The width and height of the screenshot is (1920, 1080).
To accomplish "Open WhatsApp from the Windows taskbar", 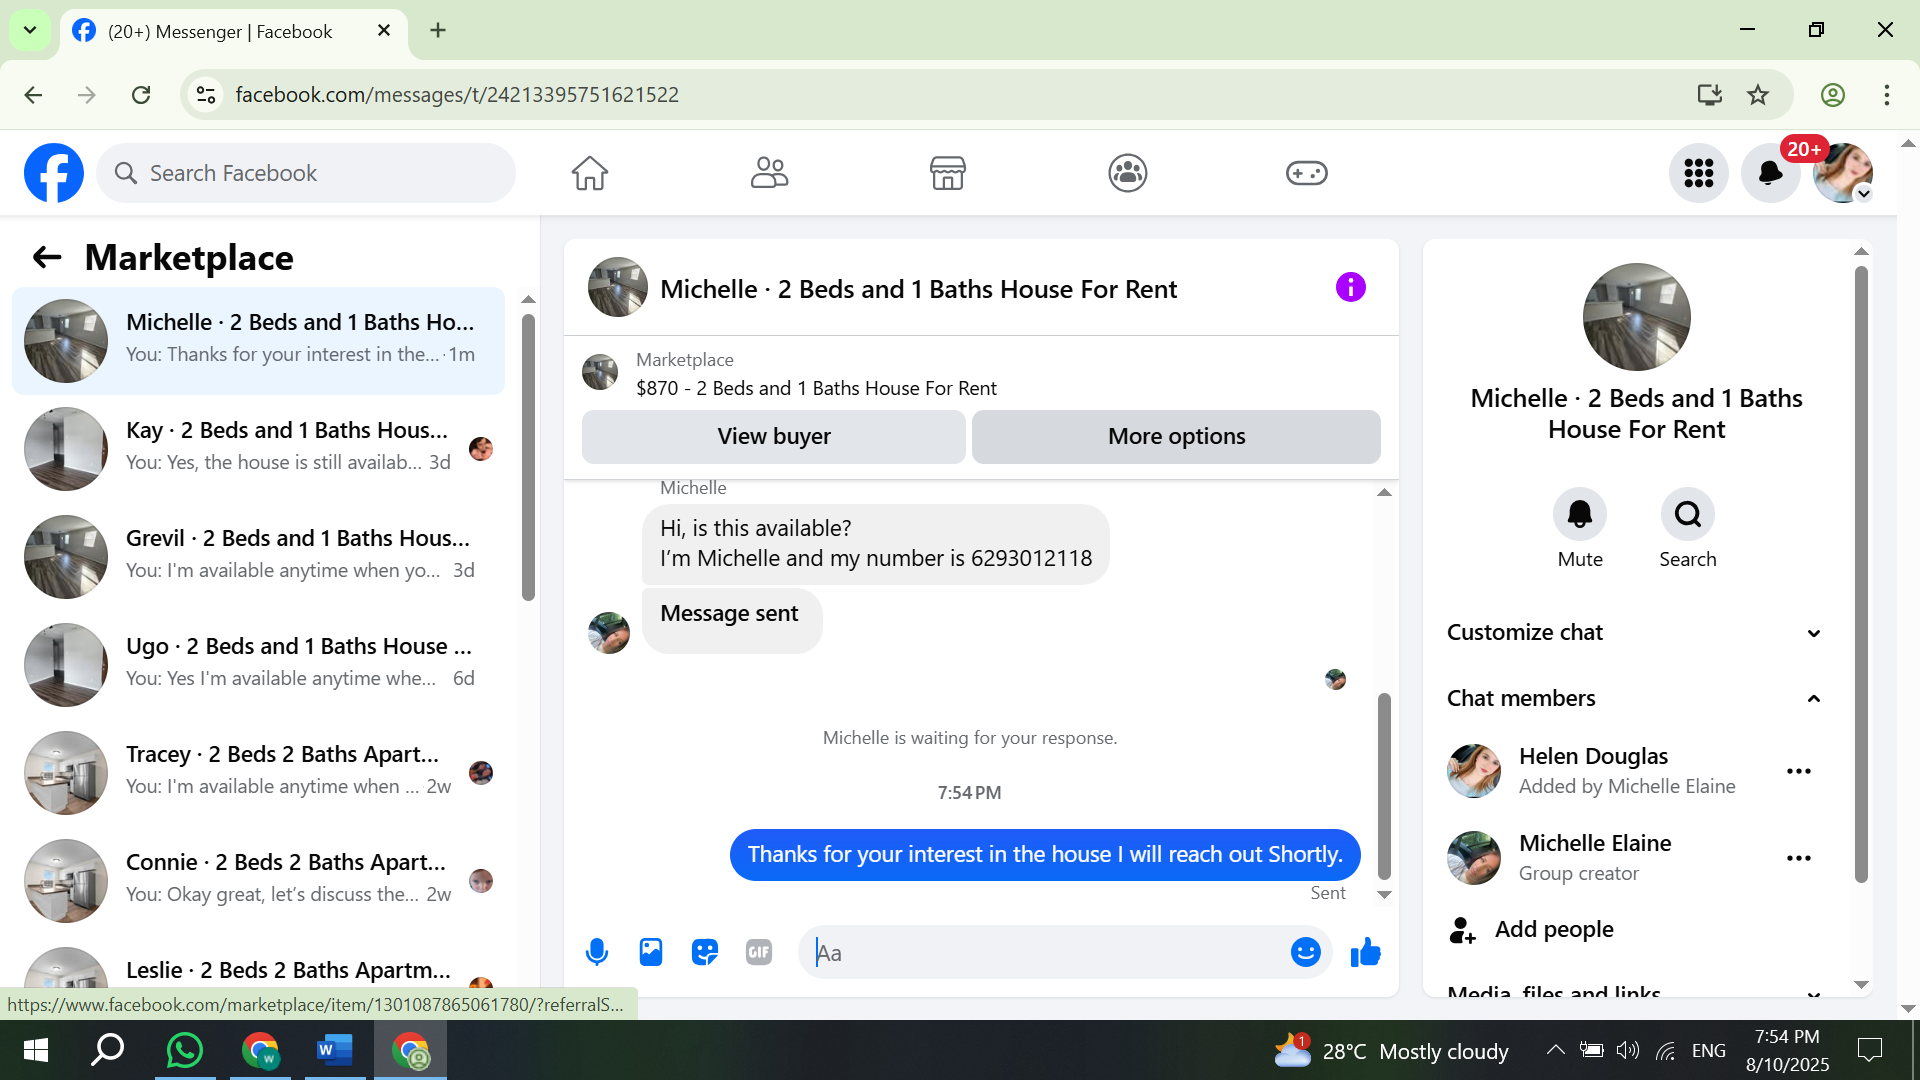I will coord(185,1050).
